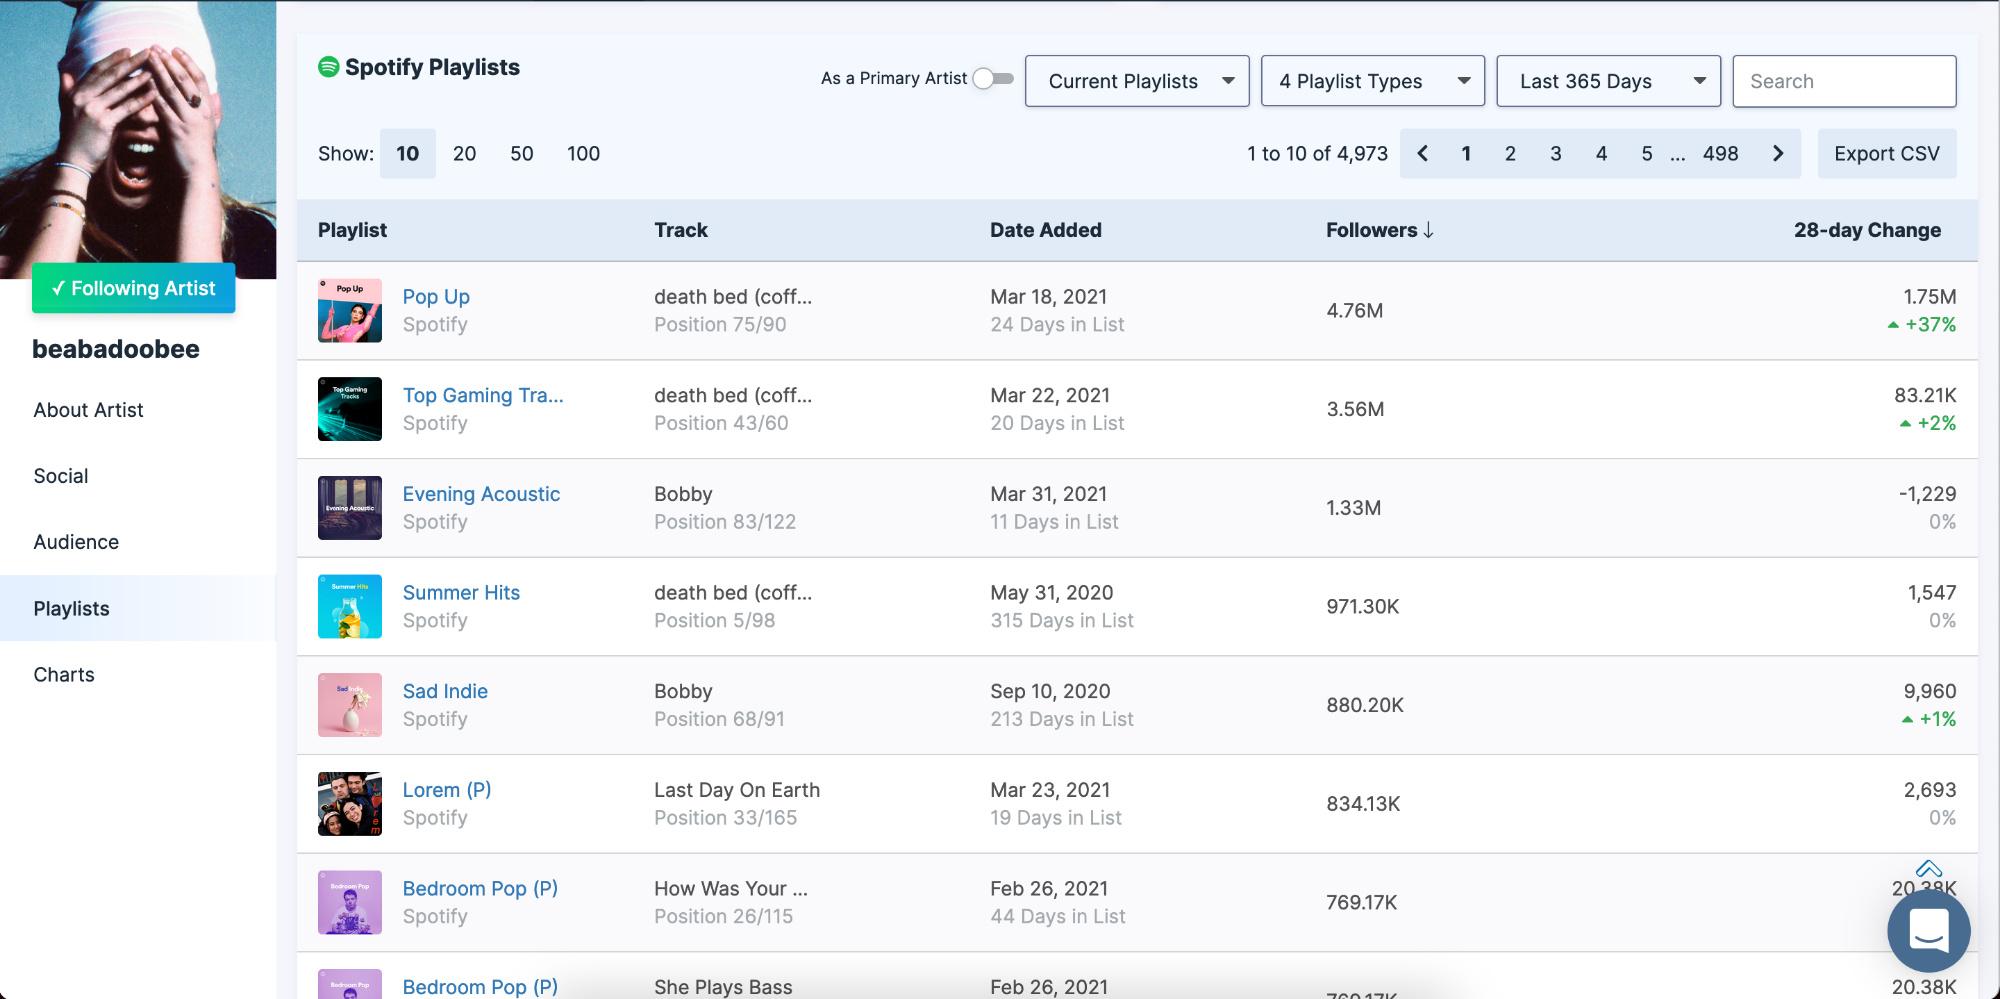Open Summer Hits playlist link

[x=461, y=593]
